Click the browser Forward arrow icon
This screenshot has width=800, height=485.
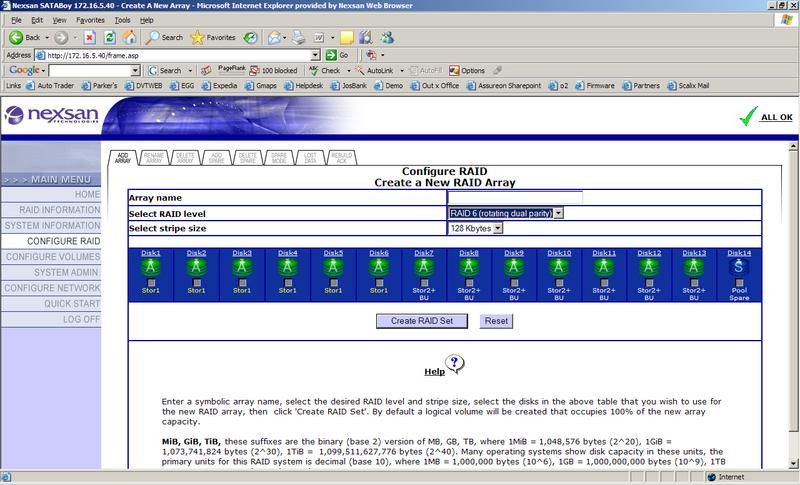[x=61, y=37]
